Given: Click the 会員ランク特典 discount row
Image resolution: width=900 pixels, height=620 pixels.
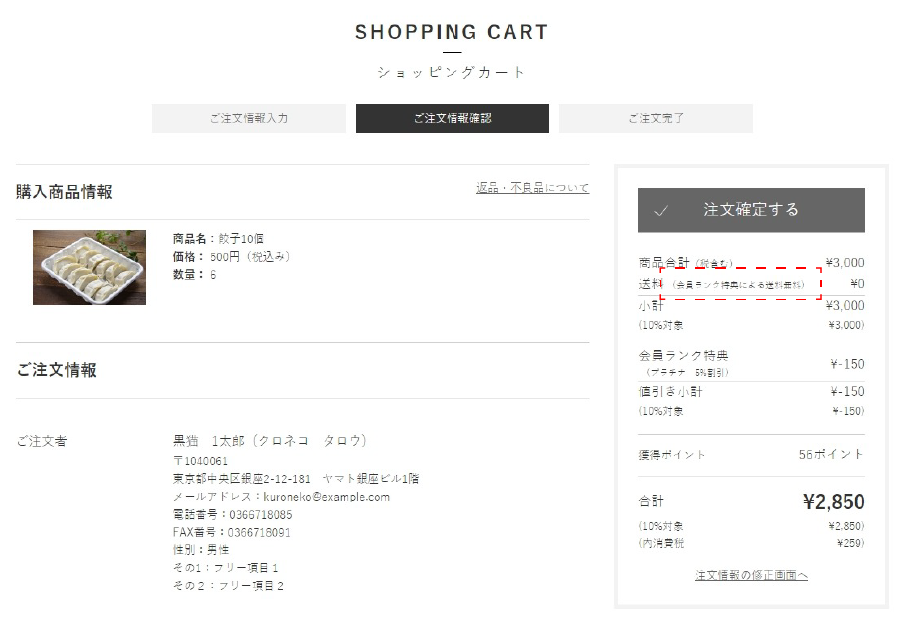Looking at the screenshot, I should (x=751, y=363).
